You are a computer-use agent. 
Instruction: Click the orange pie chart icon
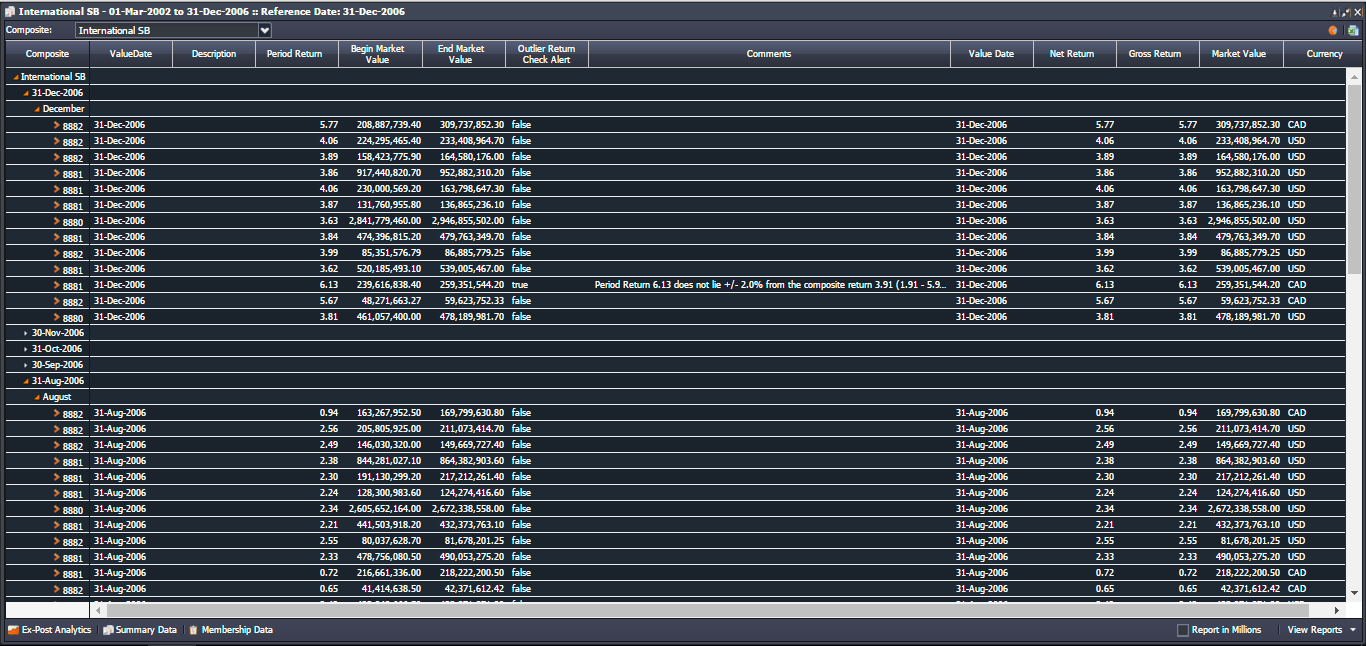point(1333,30)
